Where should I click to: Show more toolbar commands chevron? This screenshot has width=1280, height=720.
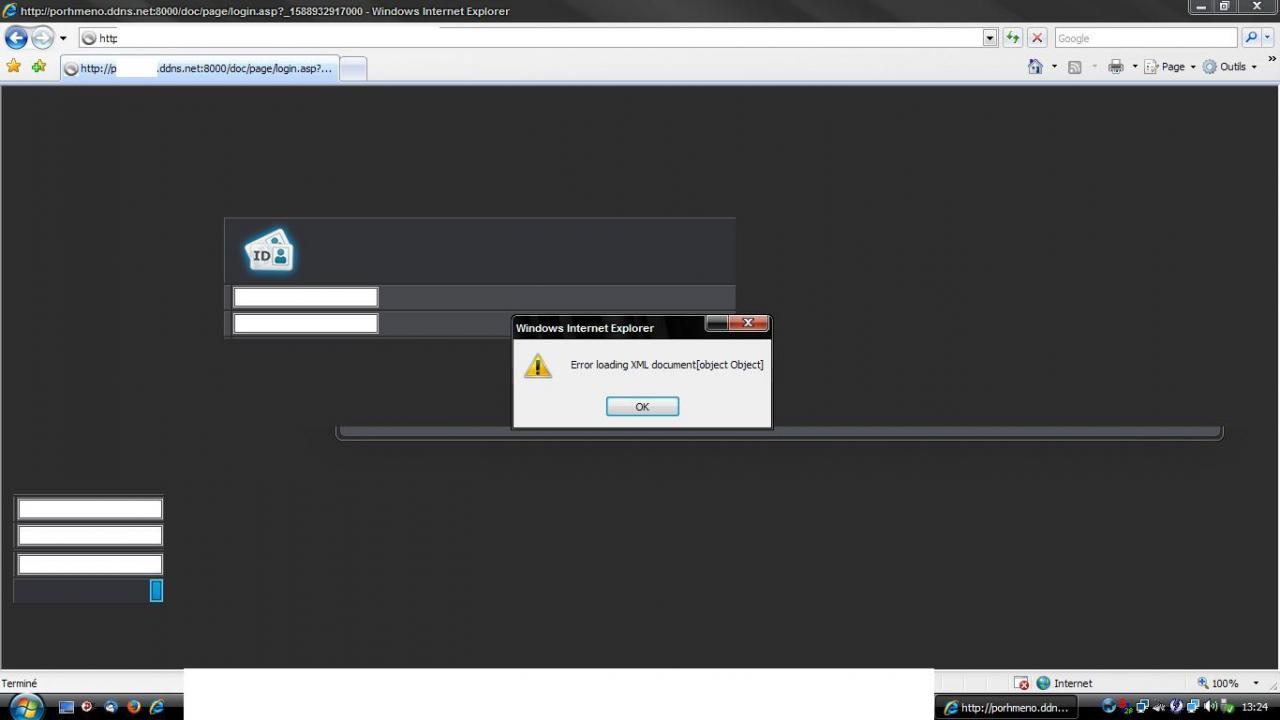point(1272,60)
